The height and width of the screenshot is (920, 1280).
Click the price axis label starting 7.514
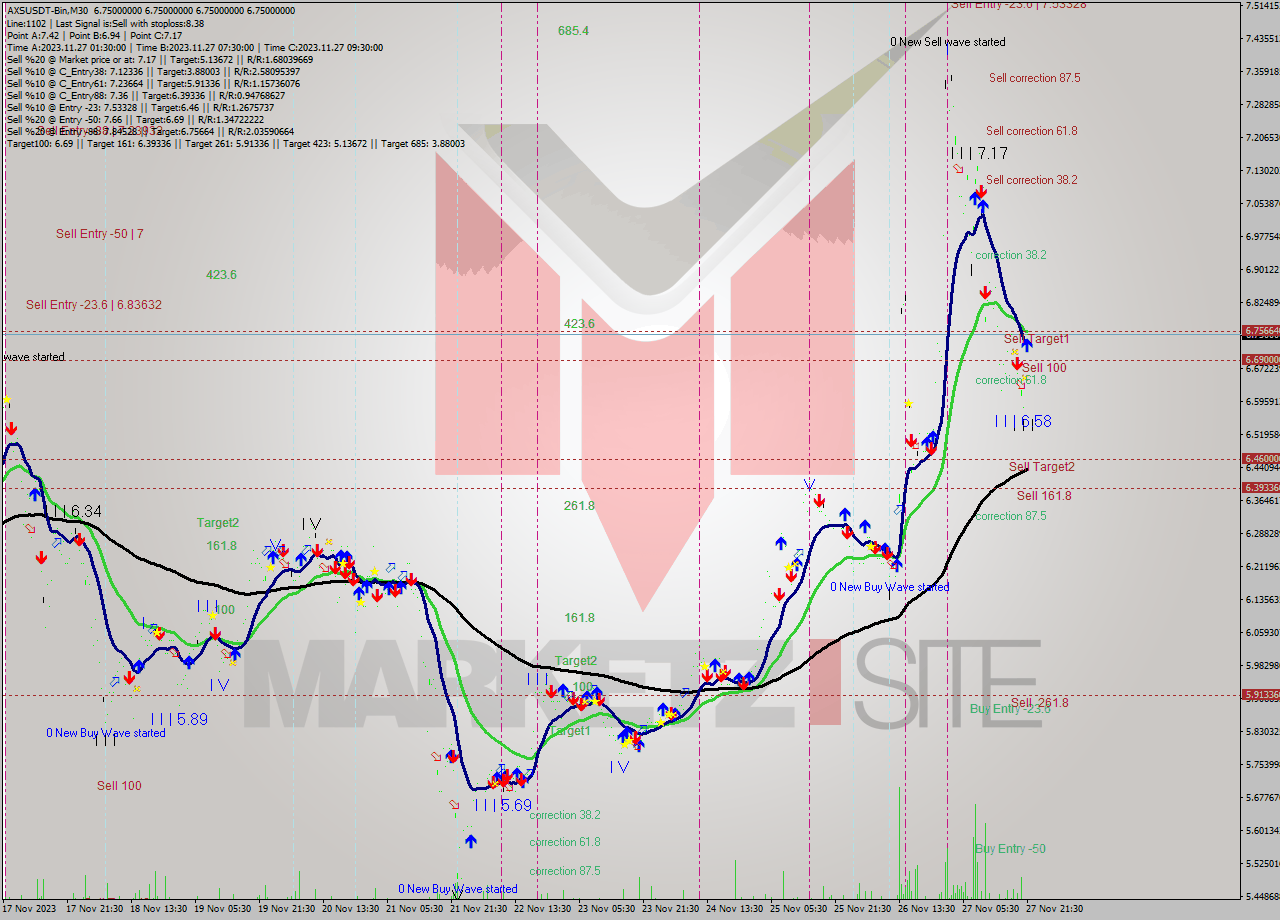coord(1262,6)
